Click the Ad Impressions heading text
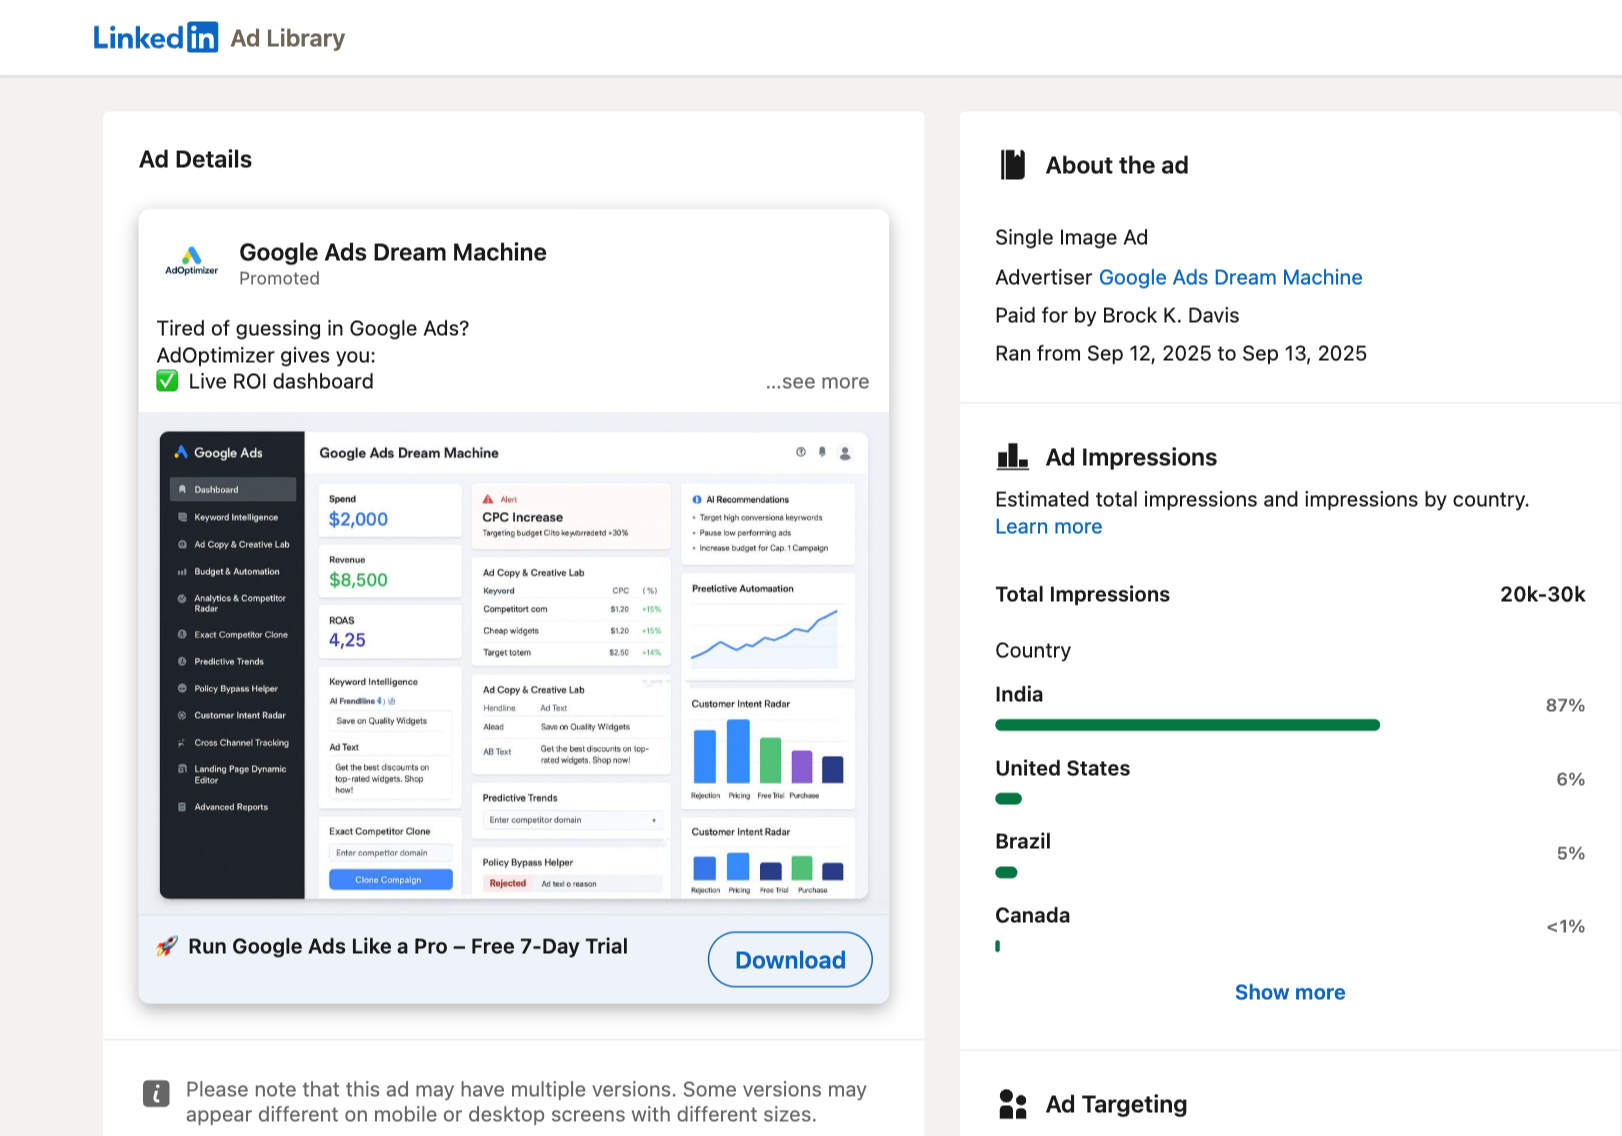Image resolution: width=1622 pixels, height=1136 pixels. point(1131,457)
